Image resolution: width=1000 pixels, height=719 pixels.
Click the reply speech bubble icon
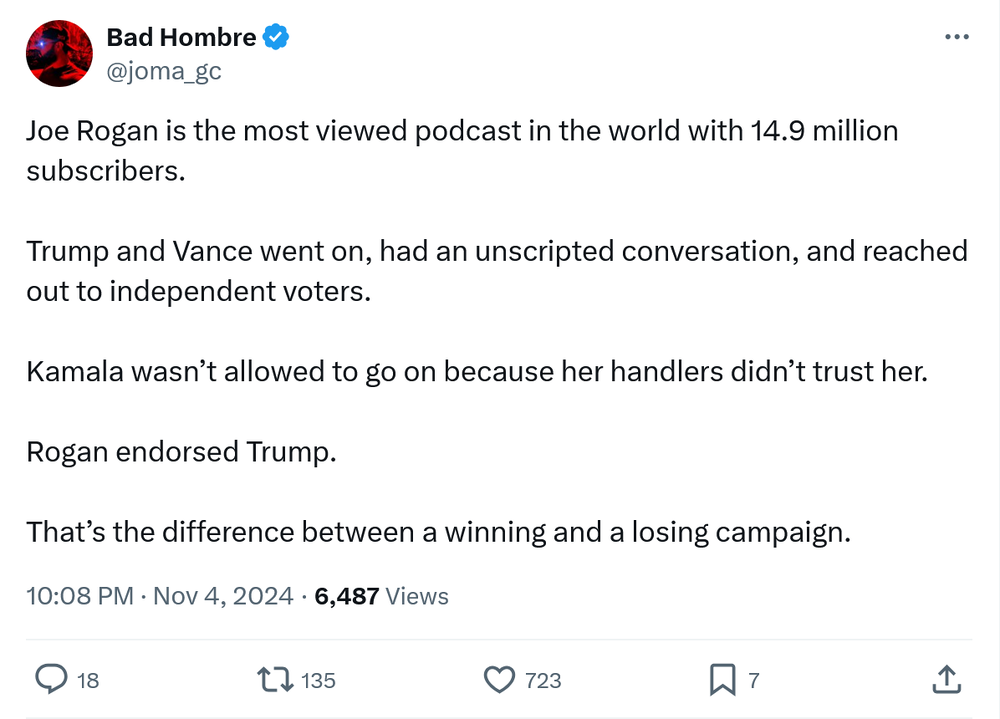pyautogui.click(x=51, y=680)
